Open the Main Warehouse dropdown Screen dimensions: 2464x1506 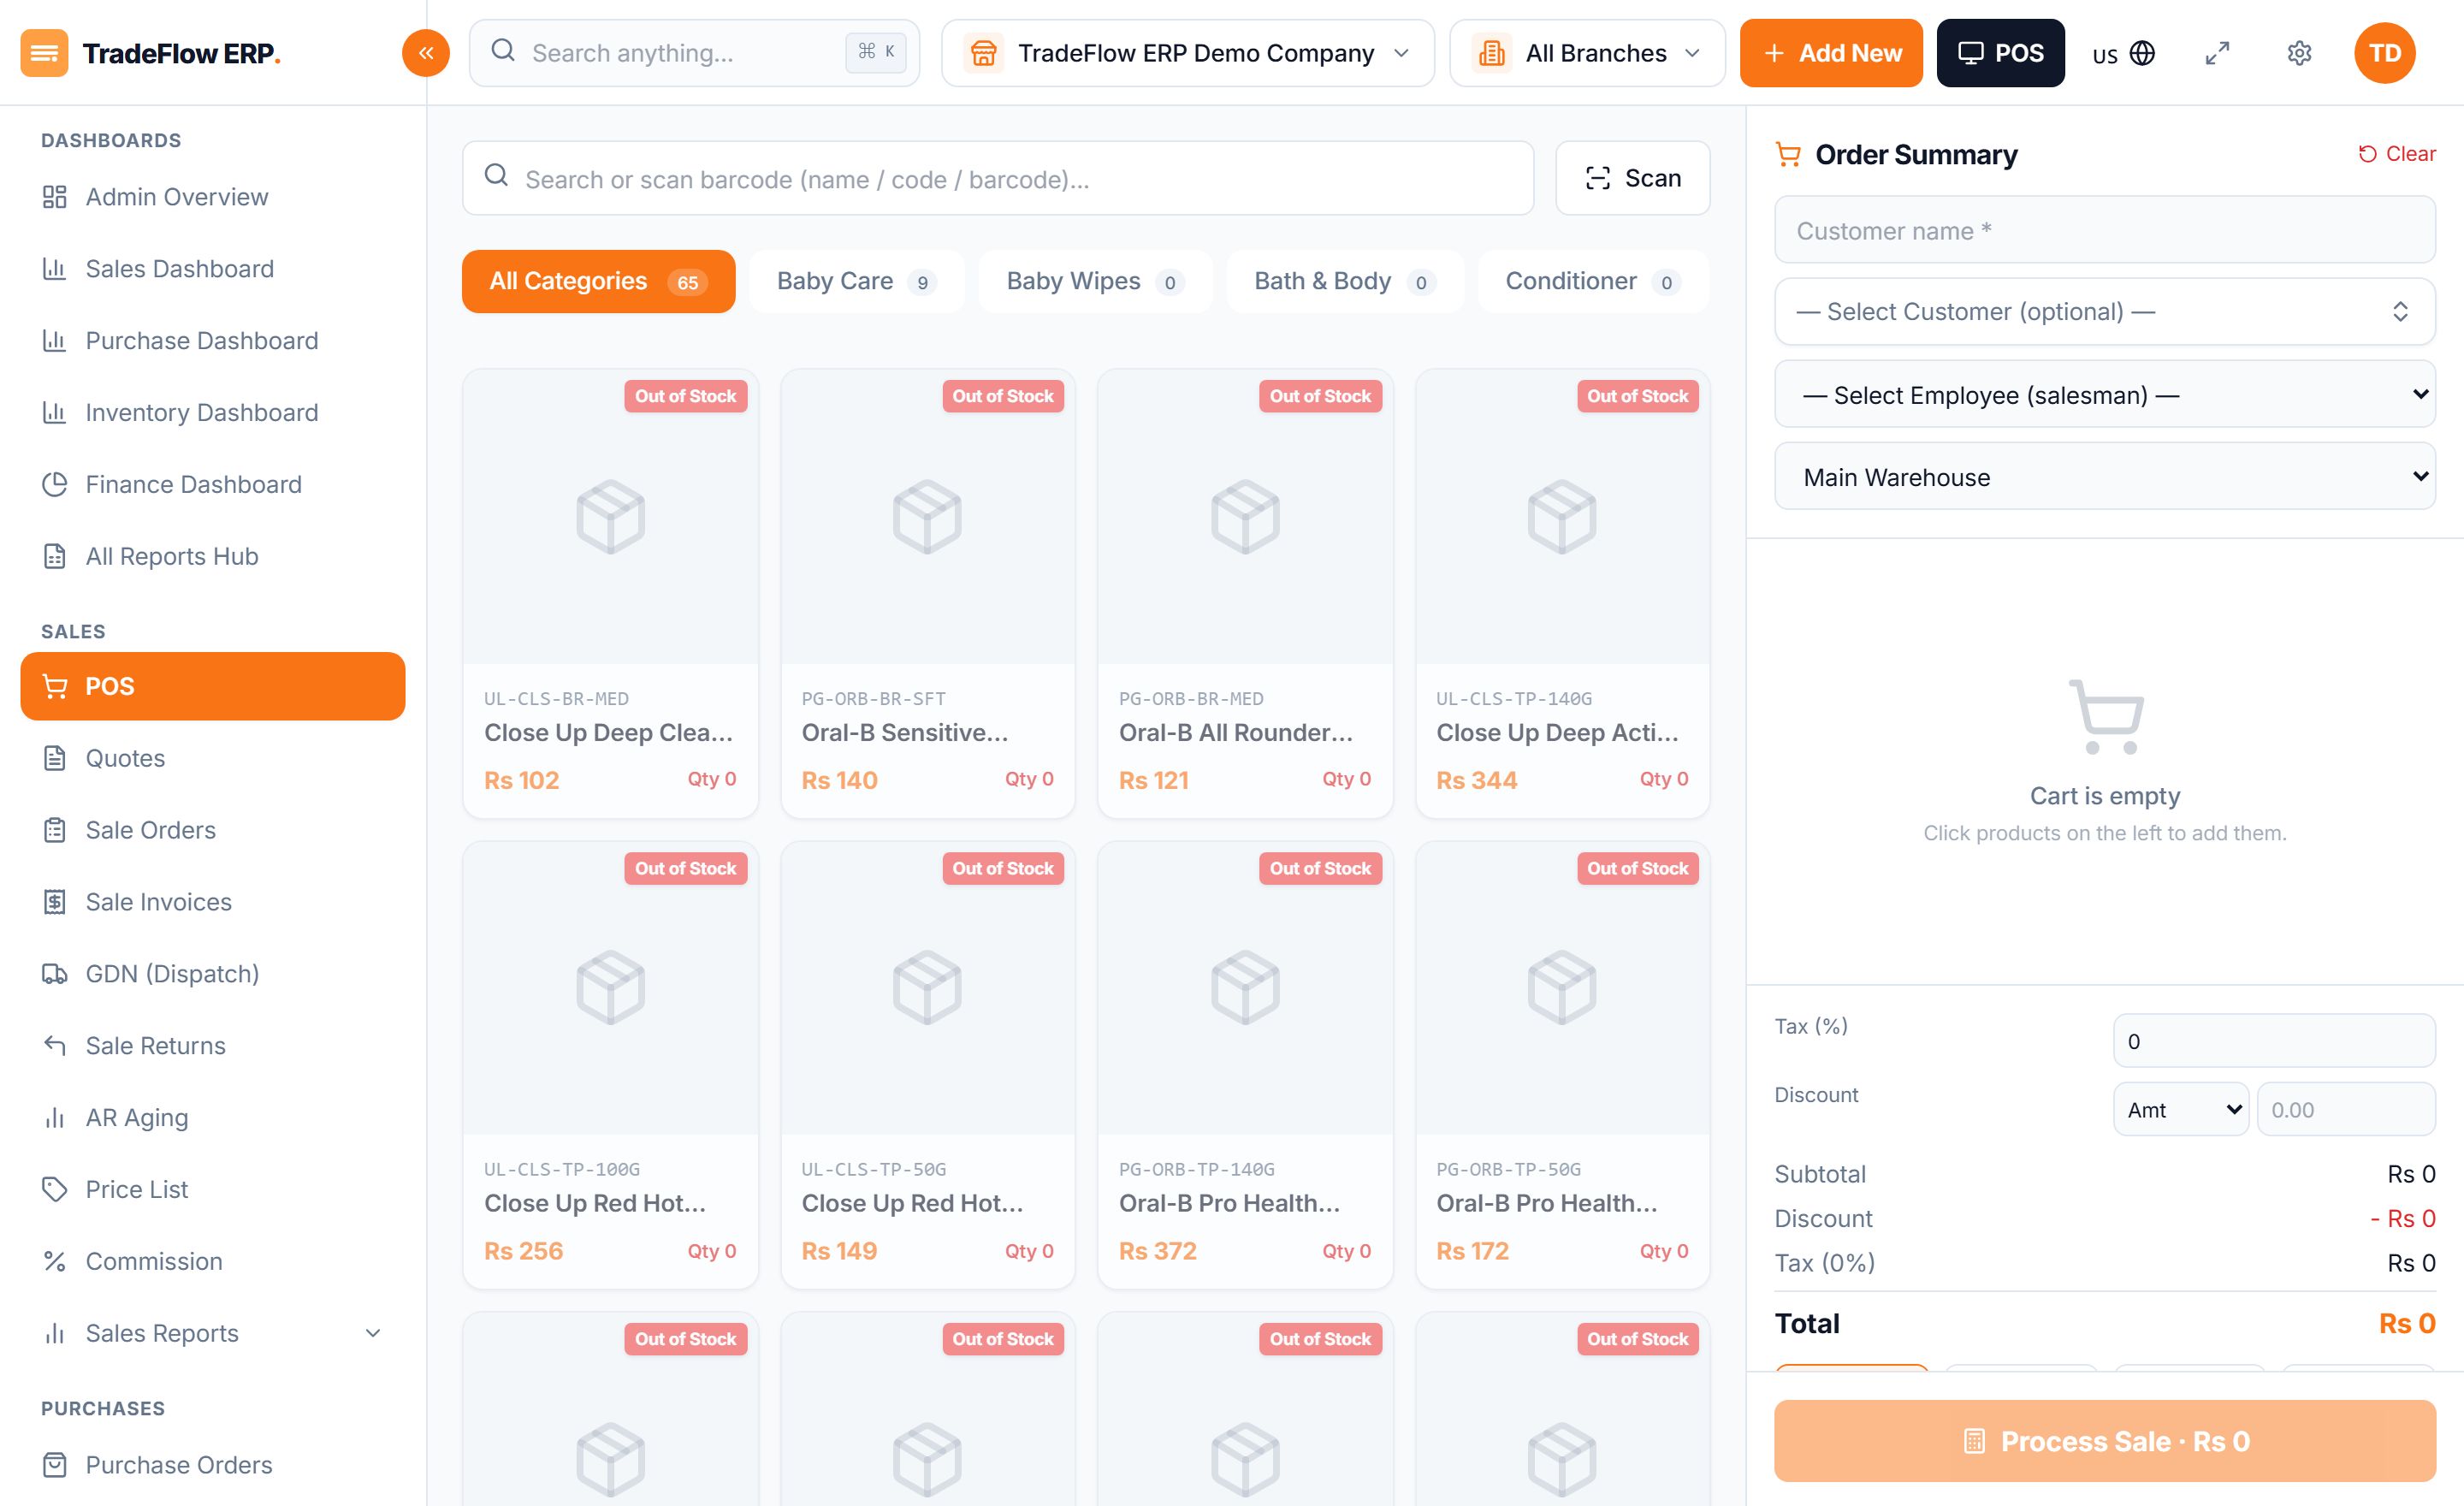pyautogui.click(x=2105, y=477)
